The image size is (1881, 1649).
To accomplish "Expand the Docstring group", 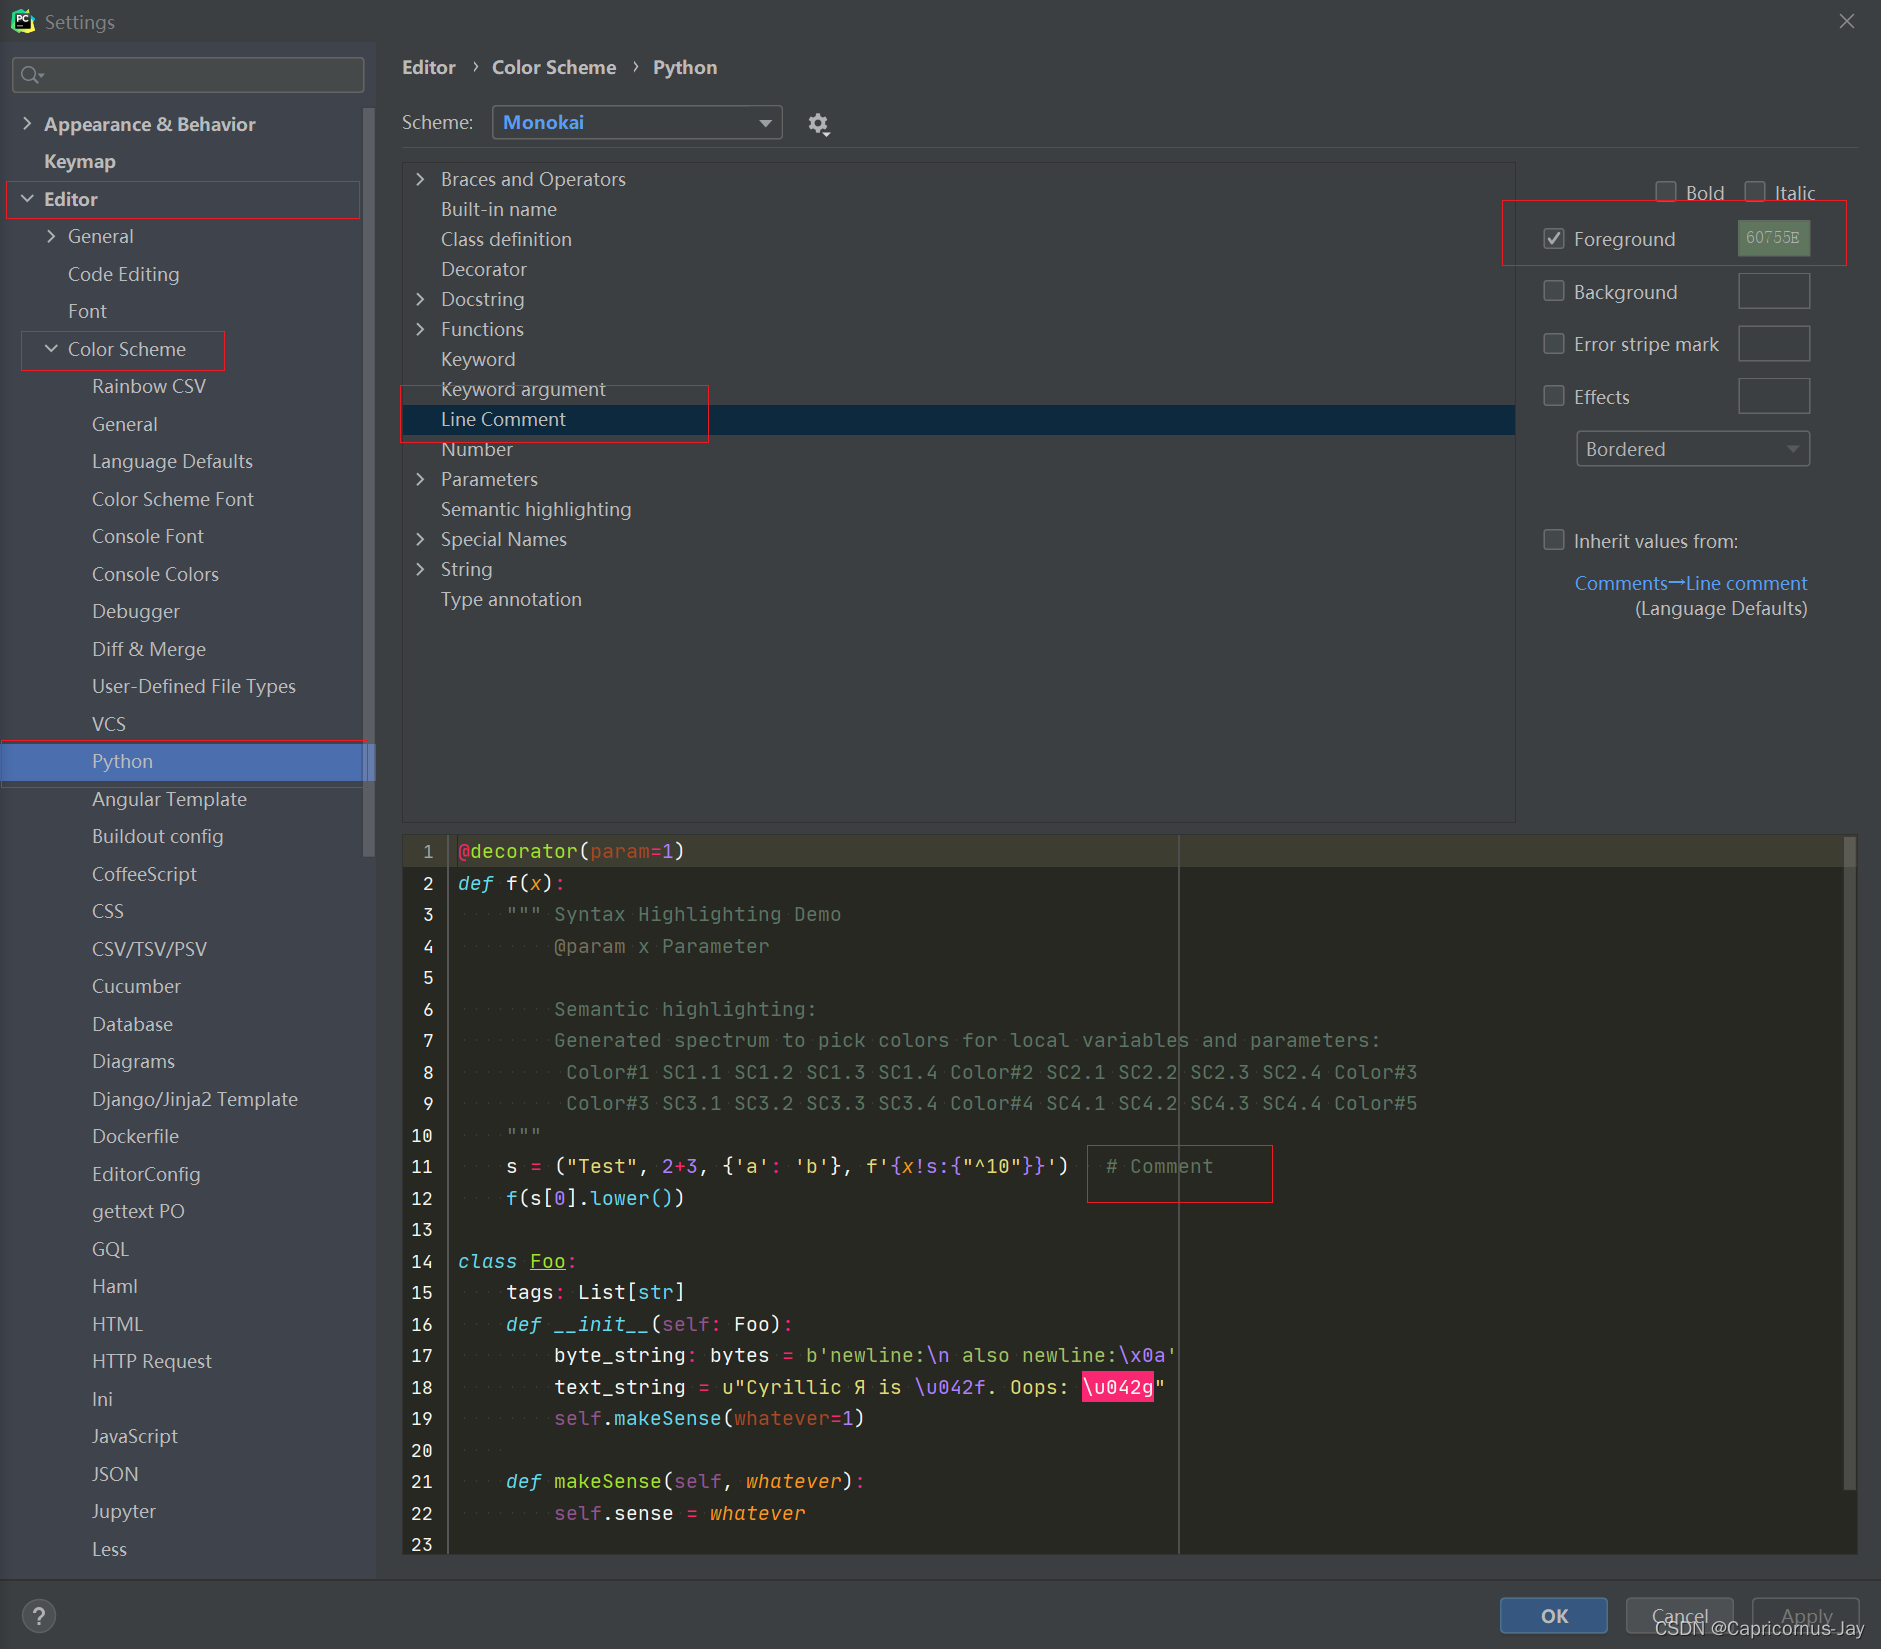I will [x=420, y=299].
